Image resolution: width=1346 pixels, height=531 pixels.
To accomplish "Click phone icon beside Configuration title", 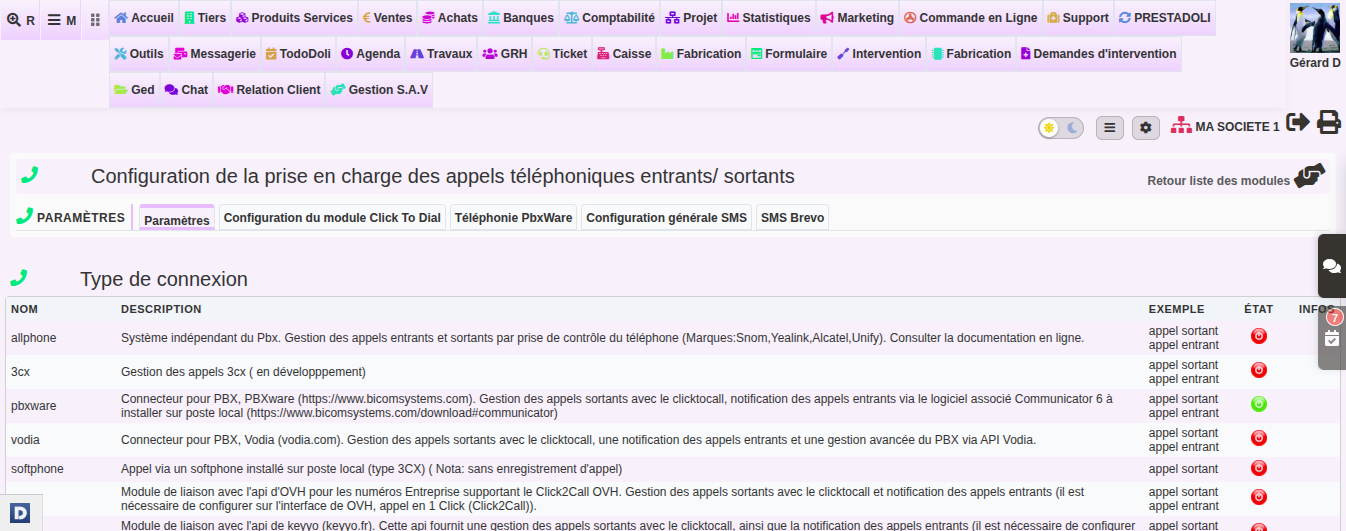I will 30,175.
